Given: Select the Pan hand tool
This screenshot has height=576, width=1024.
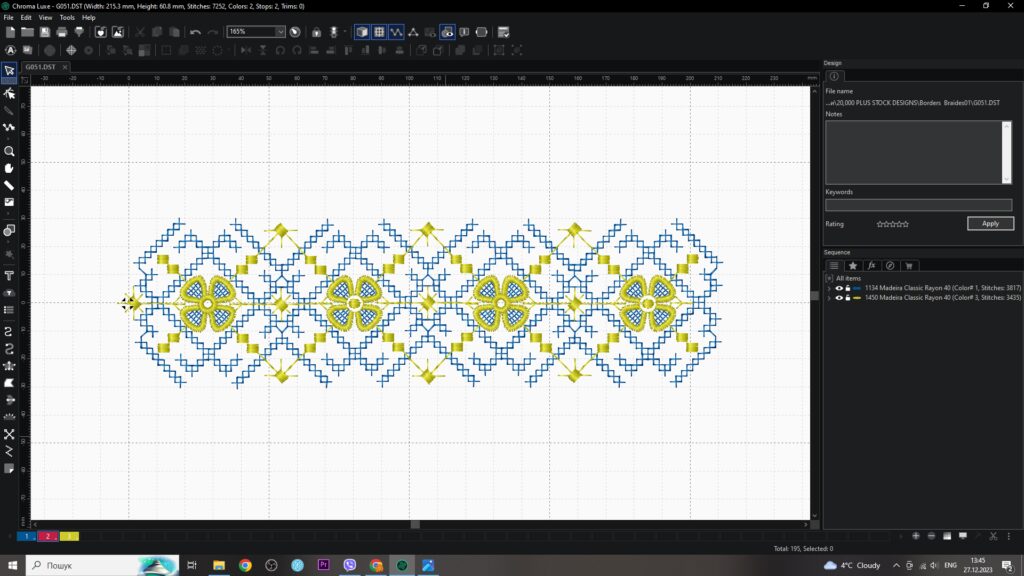Looking at the screenshot, I should tap(9, 168).
